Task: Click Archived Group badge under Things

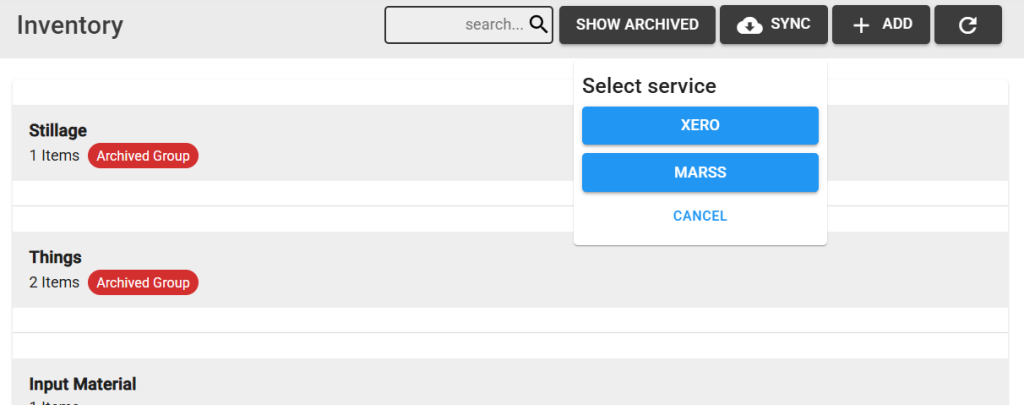Action: click(143, 282)
